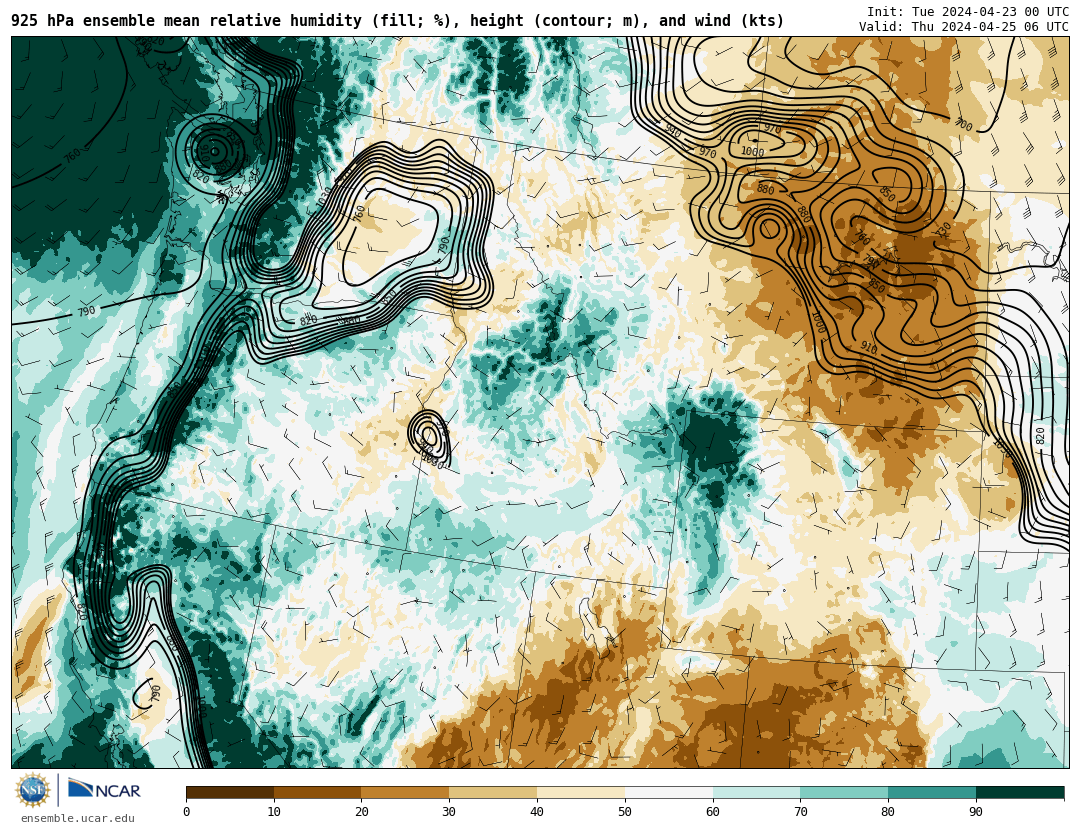Screen dimensions: 1080x831
Task: Click the 910 contour label in eastern contours
Action: tap(869, 348)
